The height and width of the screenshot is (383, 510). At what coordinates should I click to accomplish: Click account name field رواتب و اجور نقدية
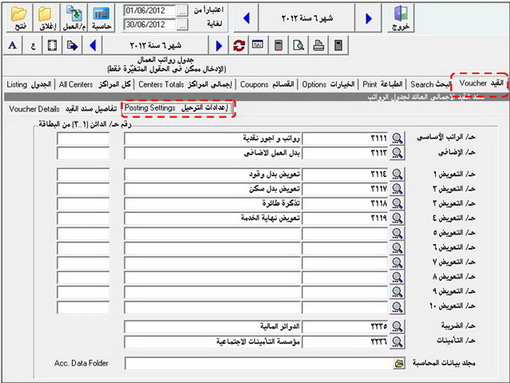(x=213, y=138)
